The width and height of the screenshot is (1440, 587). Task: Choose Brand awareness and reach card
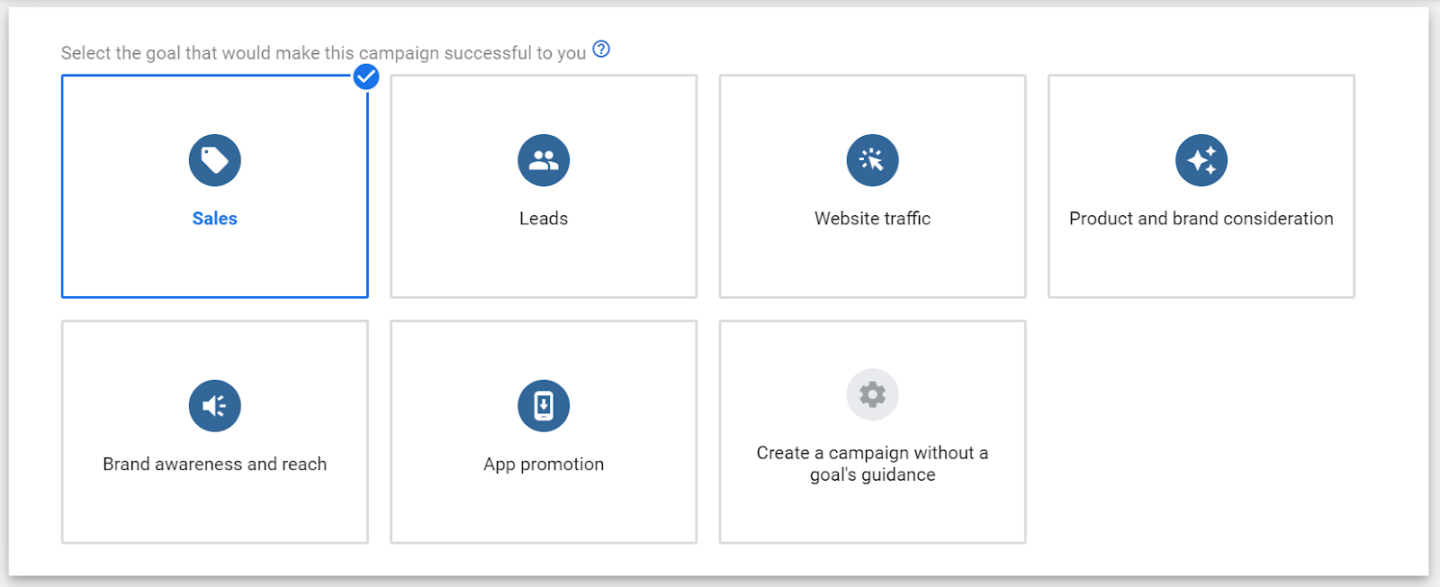(x=215, y=432)
